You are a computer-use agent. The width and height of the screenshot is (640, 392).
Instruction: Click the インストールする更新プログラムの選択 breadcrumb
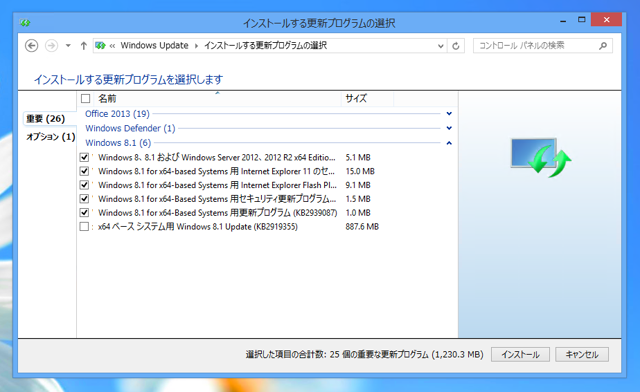(x=266, y=45)
